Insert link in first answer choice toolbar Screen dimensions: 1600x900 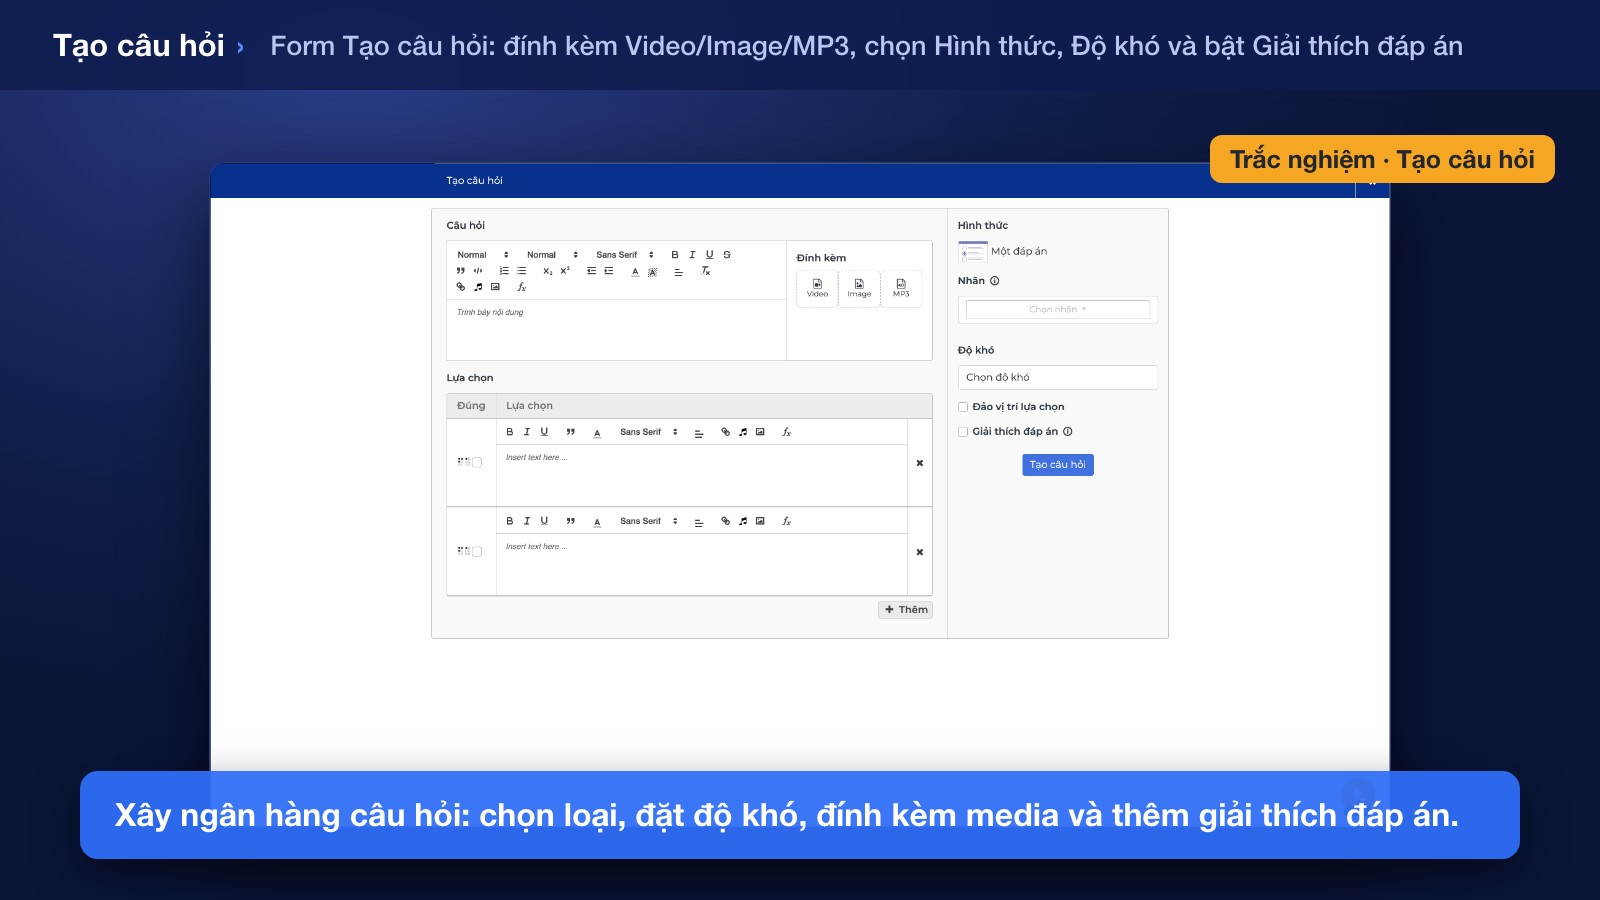[x=725, y=432]
